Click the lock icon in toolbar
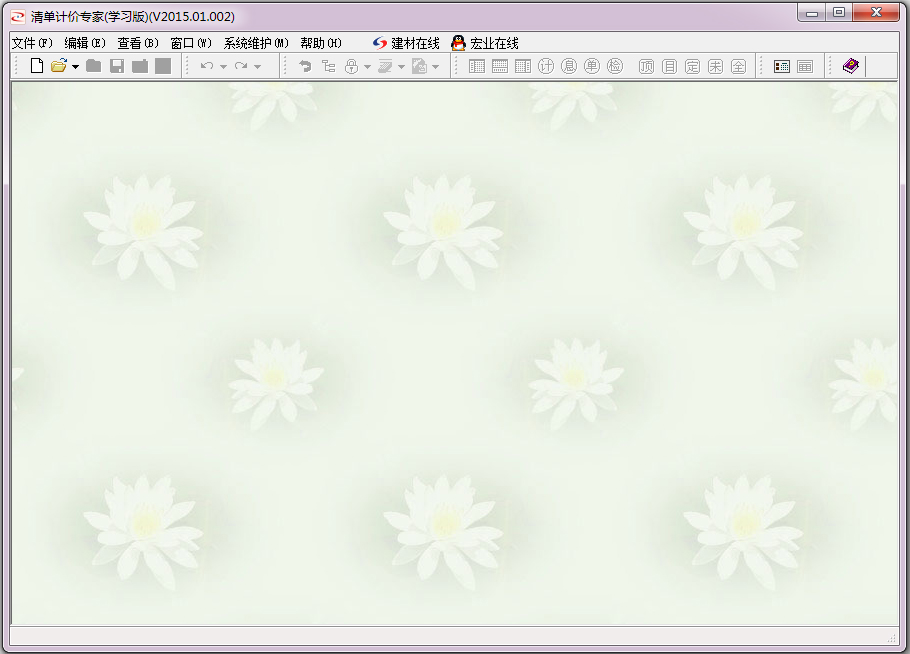This screenshot has height=654, width=910. (x=351, y=66)
